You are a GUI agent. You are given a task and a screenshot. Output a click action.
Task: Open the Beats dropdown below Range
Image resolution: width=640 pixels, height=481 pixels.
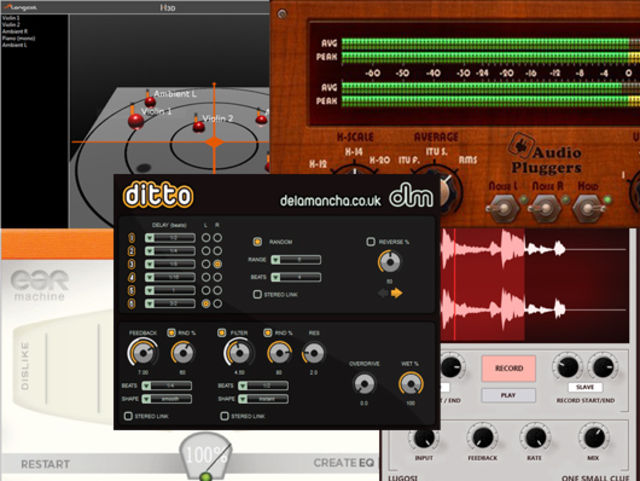pos(296,277)
